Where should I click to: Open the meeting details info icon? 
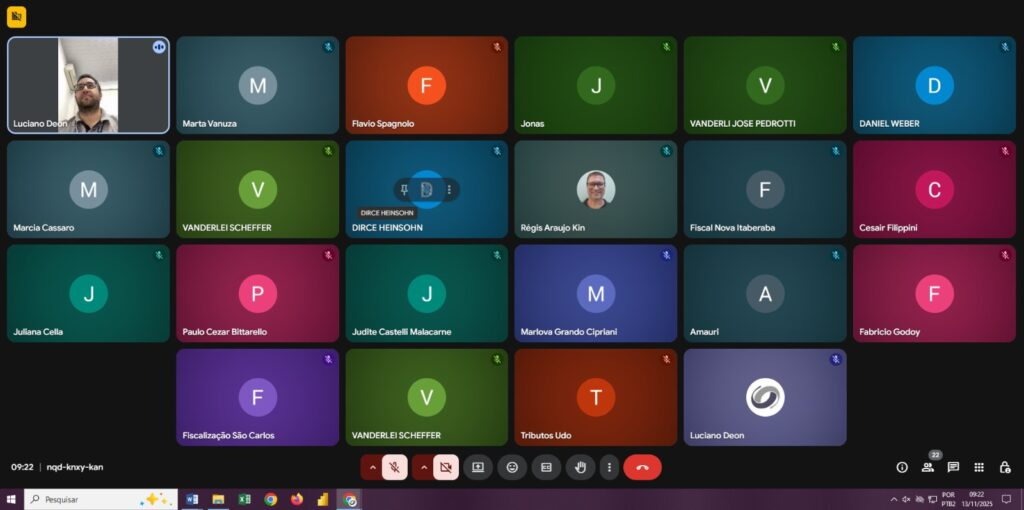tap(902, 467)
